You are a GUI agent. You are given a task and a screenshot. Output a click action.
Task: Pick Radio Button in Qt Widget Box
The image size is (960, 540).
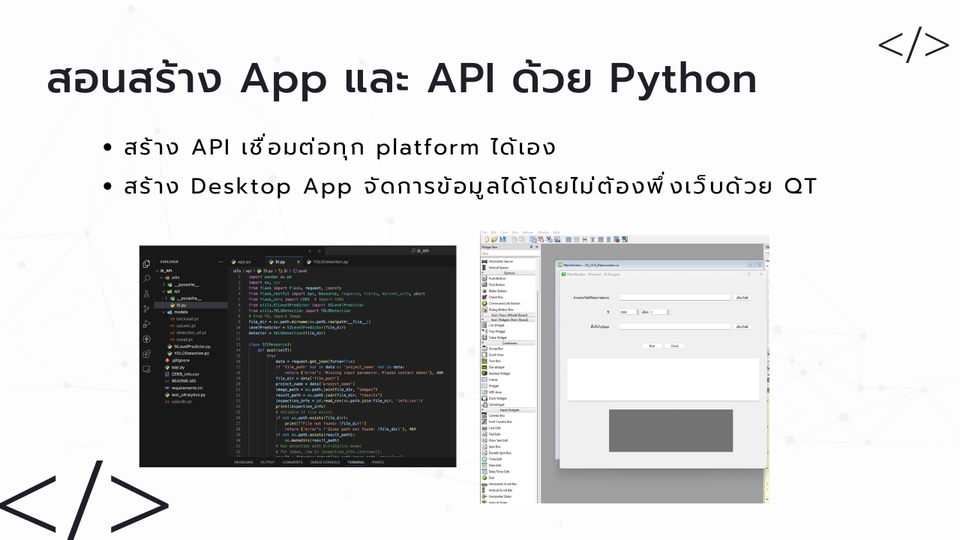pos(497,291)
